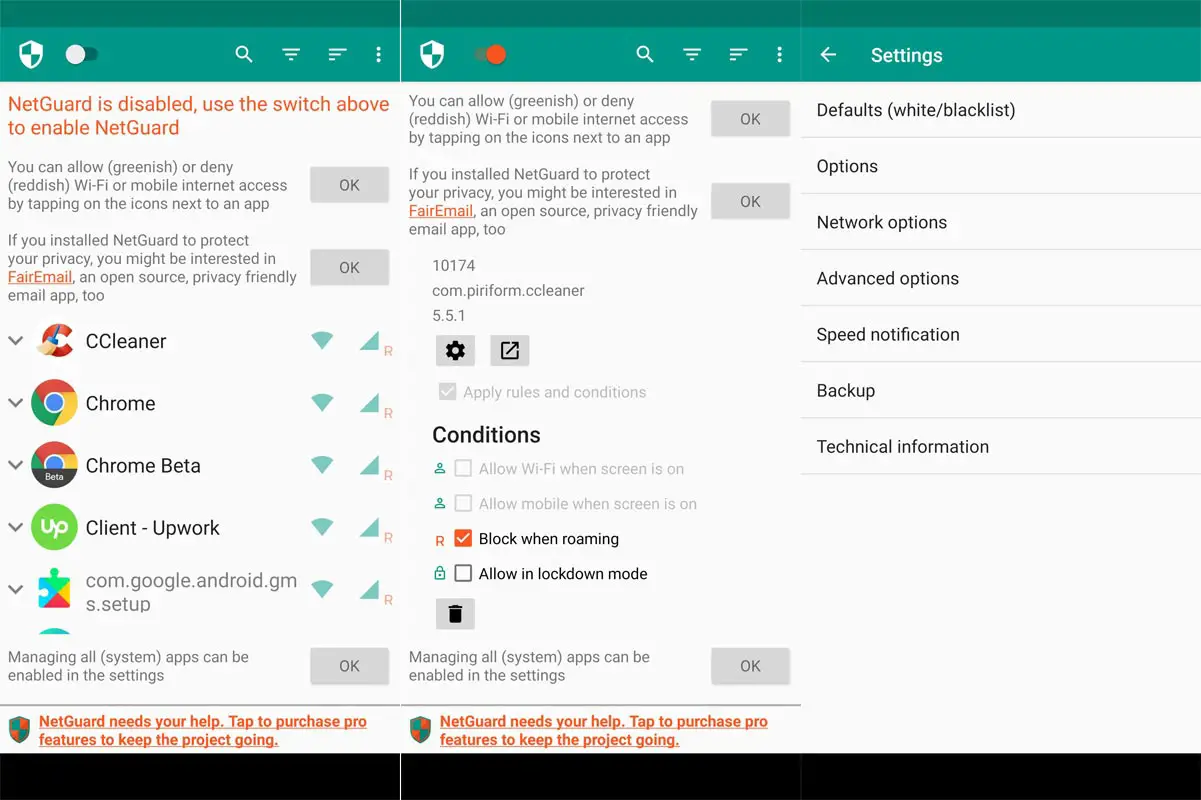Open Network options
This screenshot has width=1201, height=800.
pos(1001,222)
